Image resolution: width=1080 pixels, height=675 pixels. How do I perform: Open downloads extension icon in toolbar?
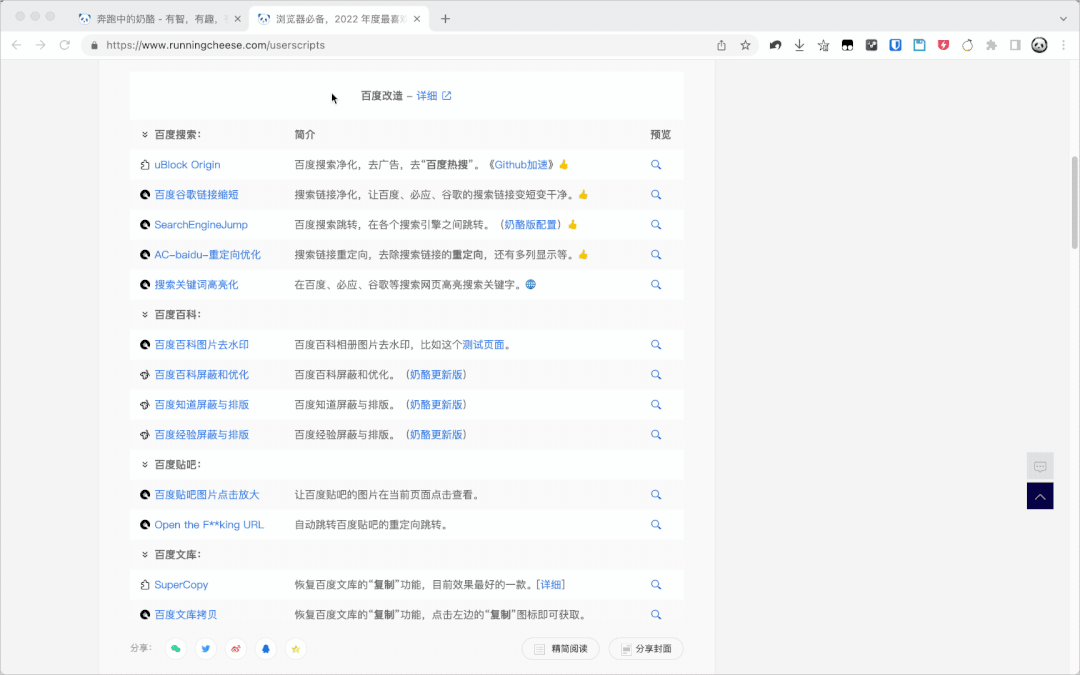click(799, 45)
